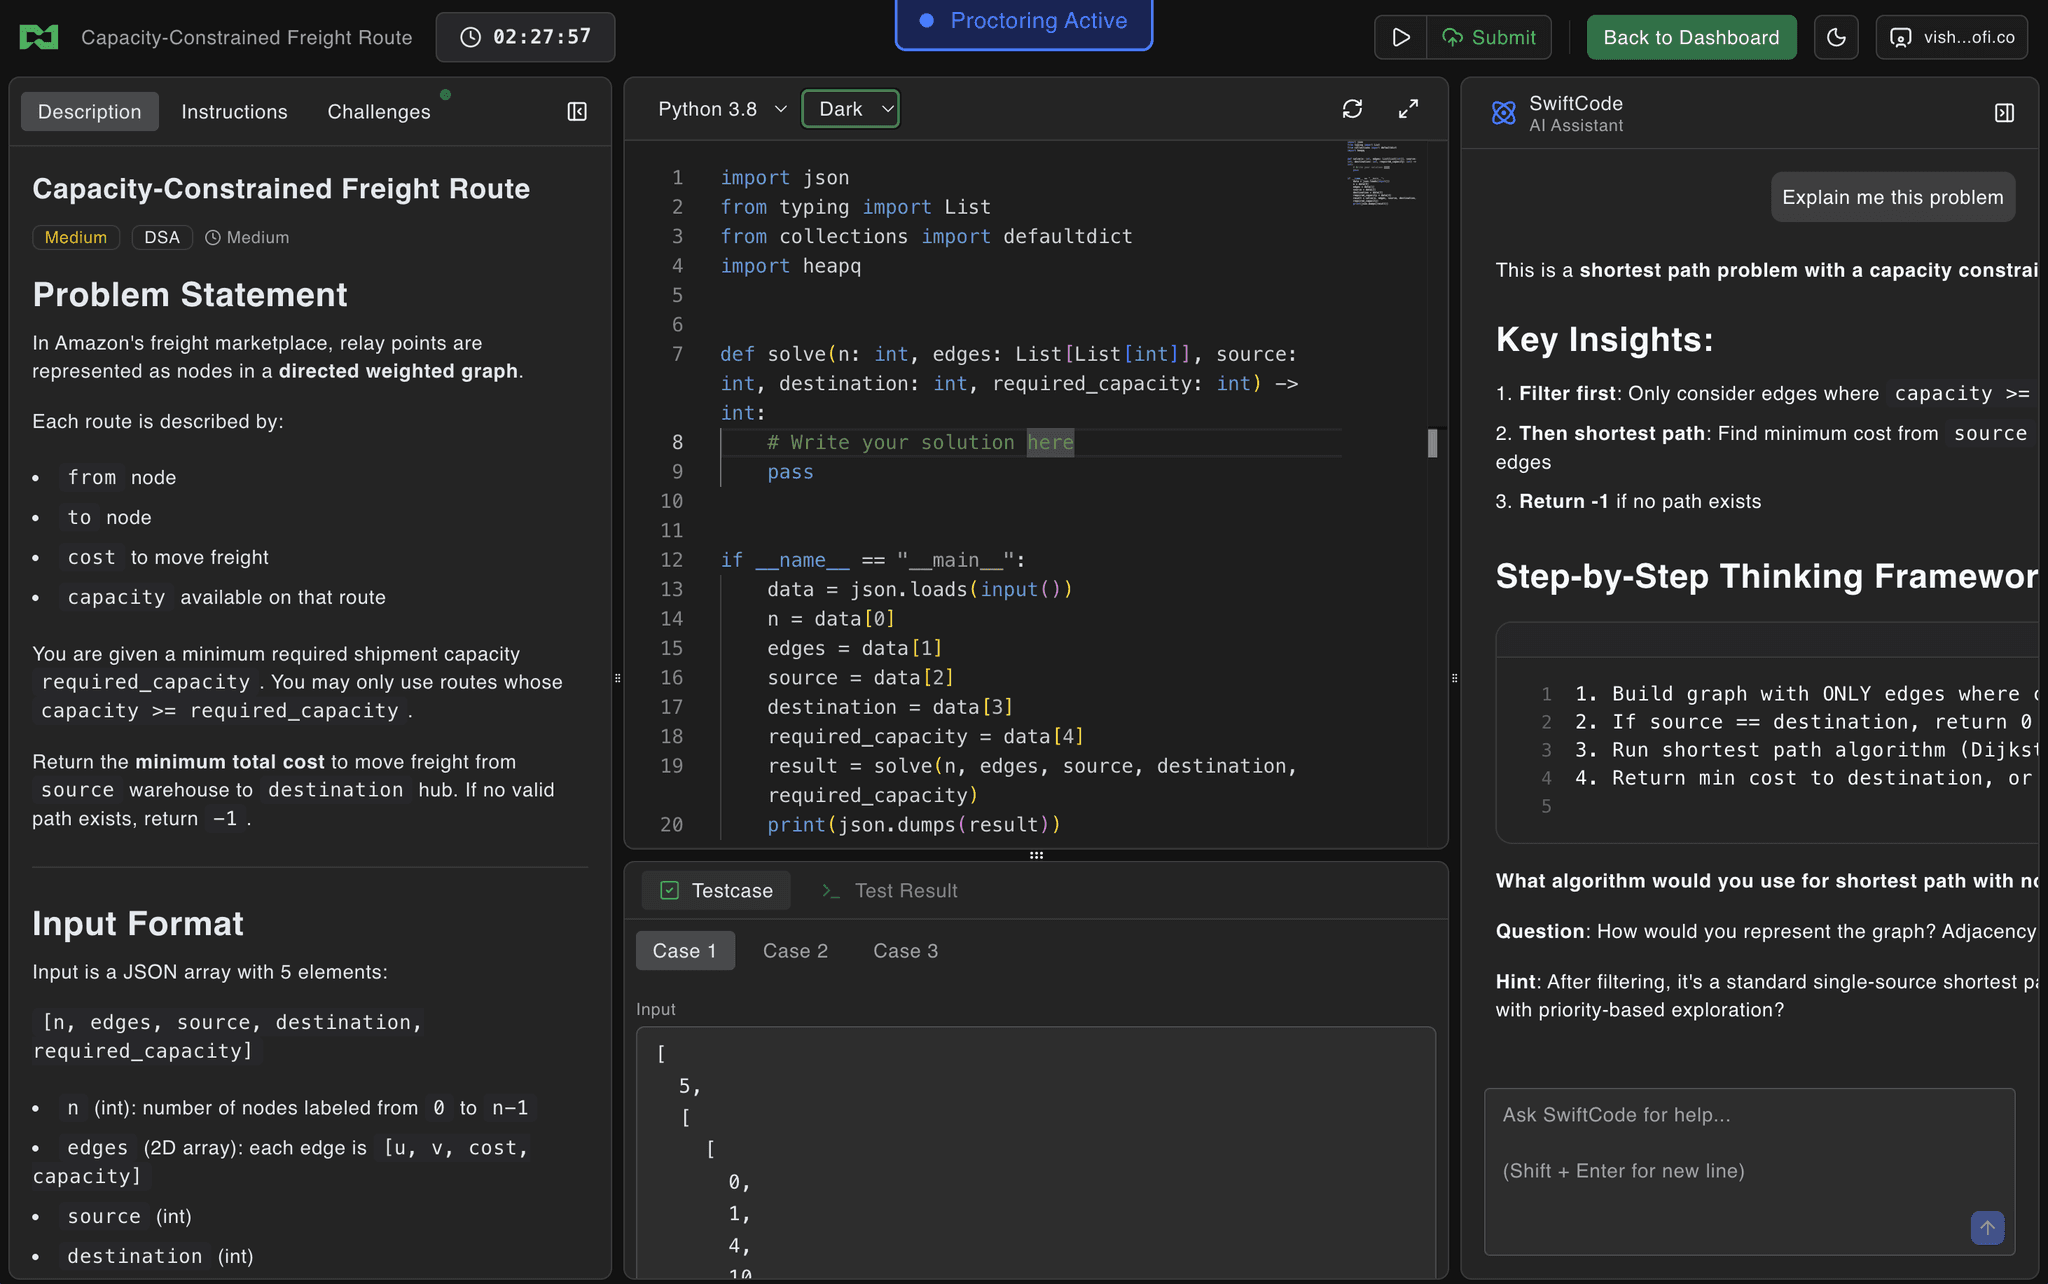Expand editor to fullscreen

[1408, 108]
